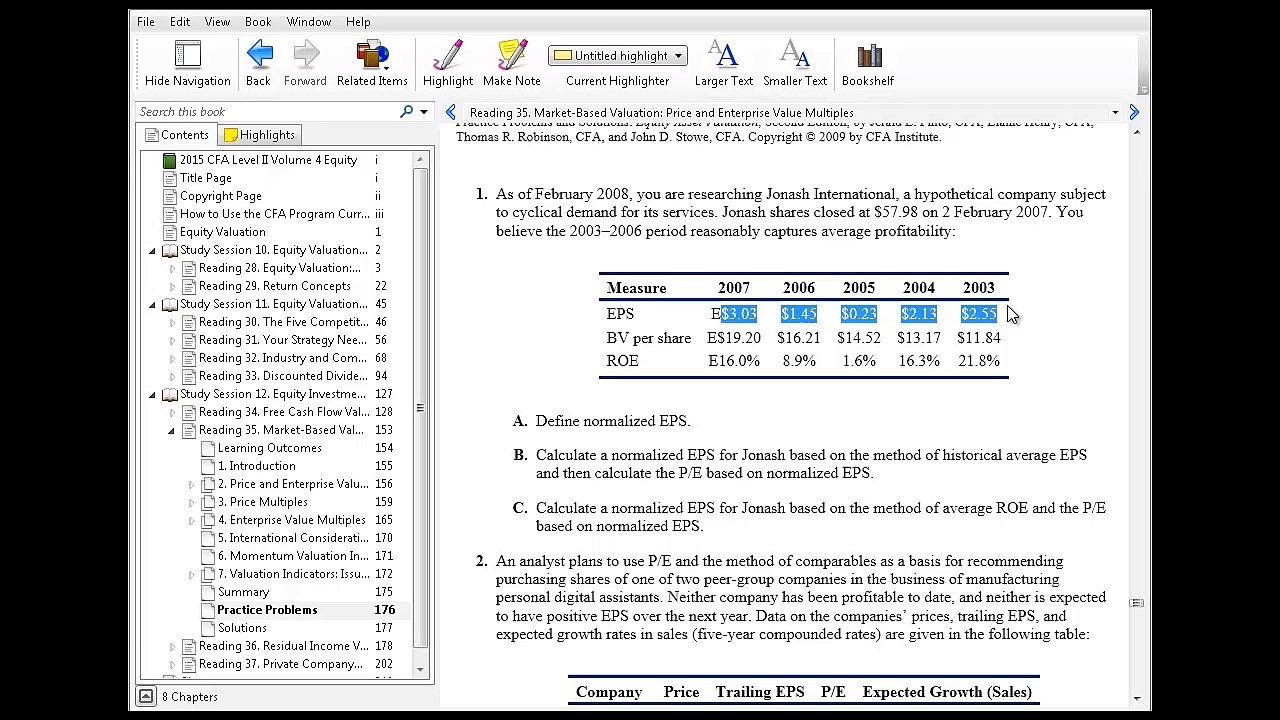
Task: Open the File menu
Action: (146, 22)
